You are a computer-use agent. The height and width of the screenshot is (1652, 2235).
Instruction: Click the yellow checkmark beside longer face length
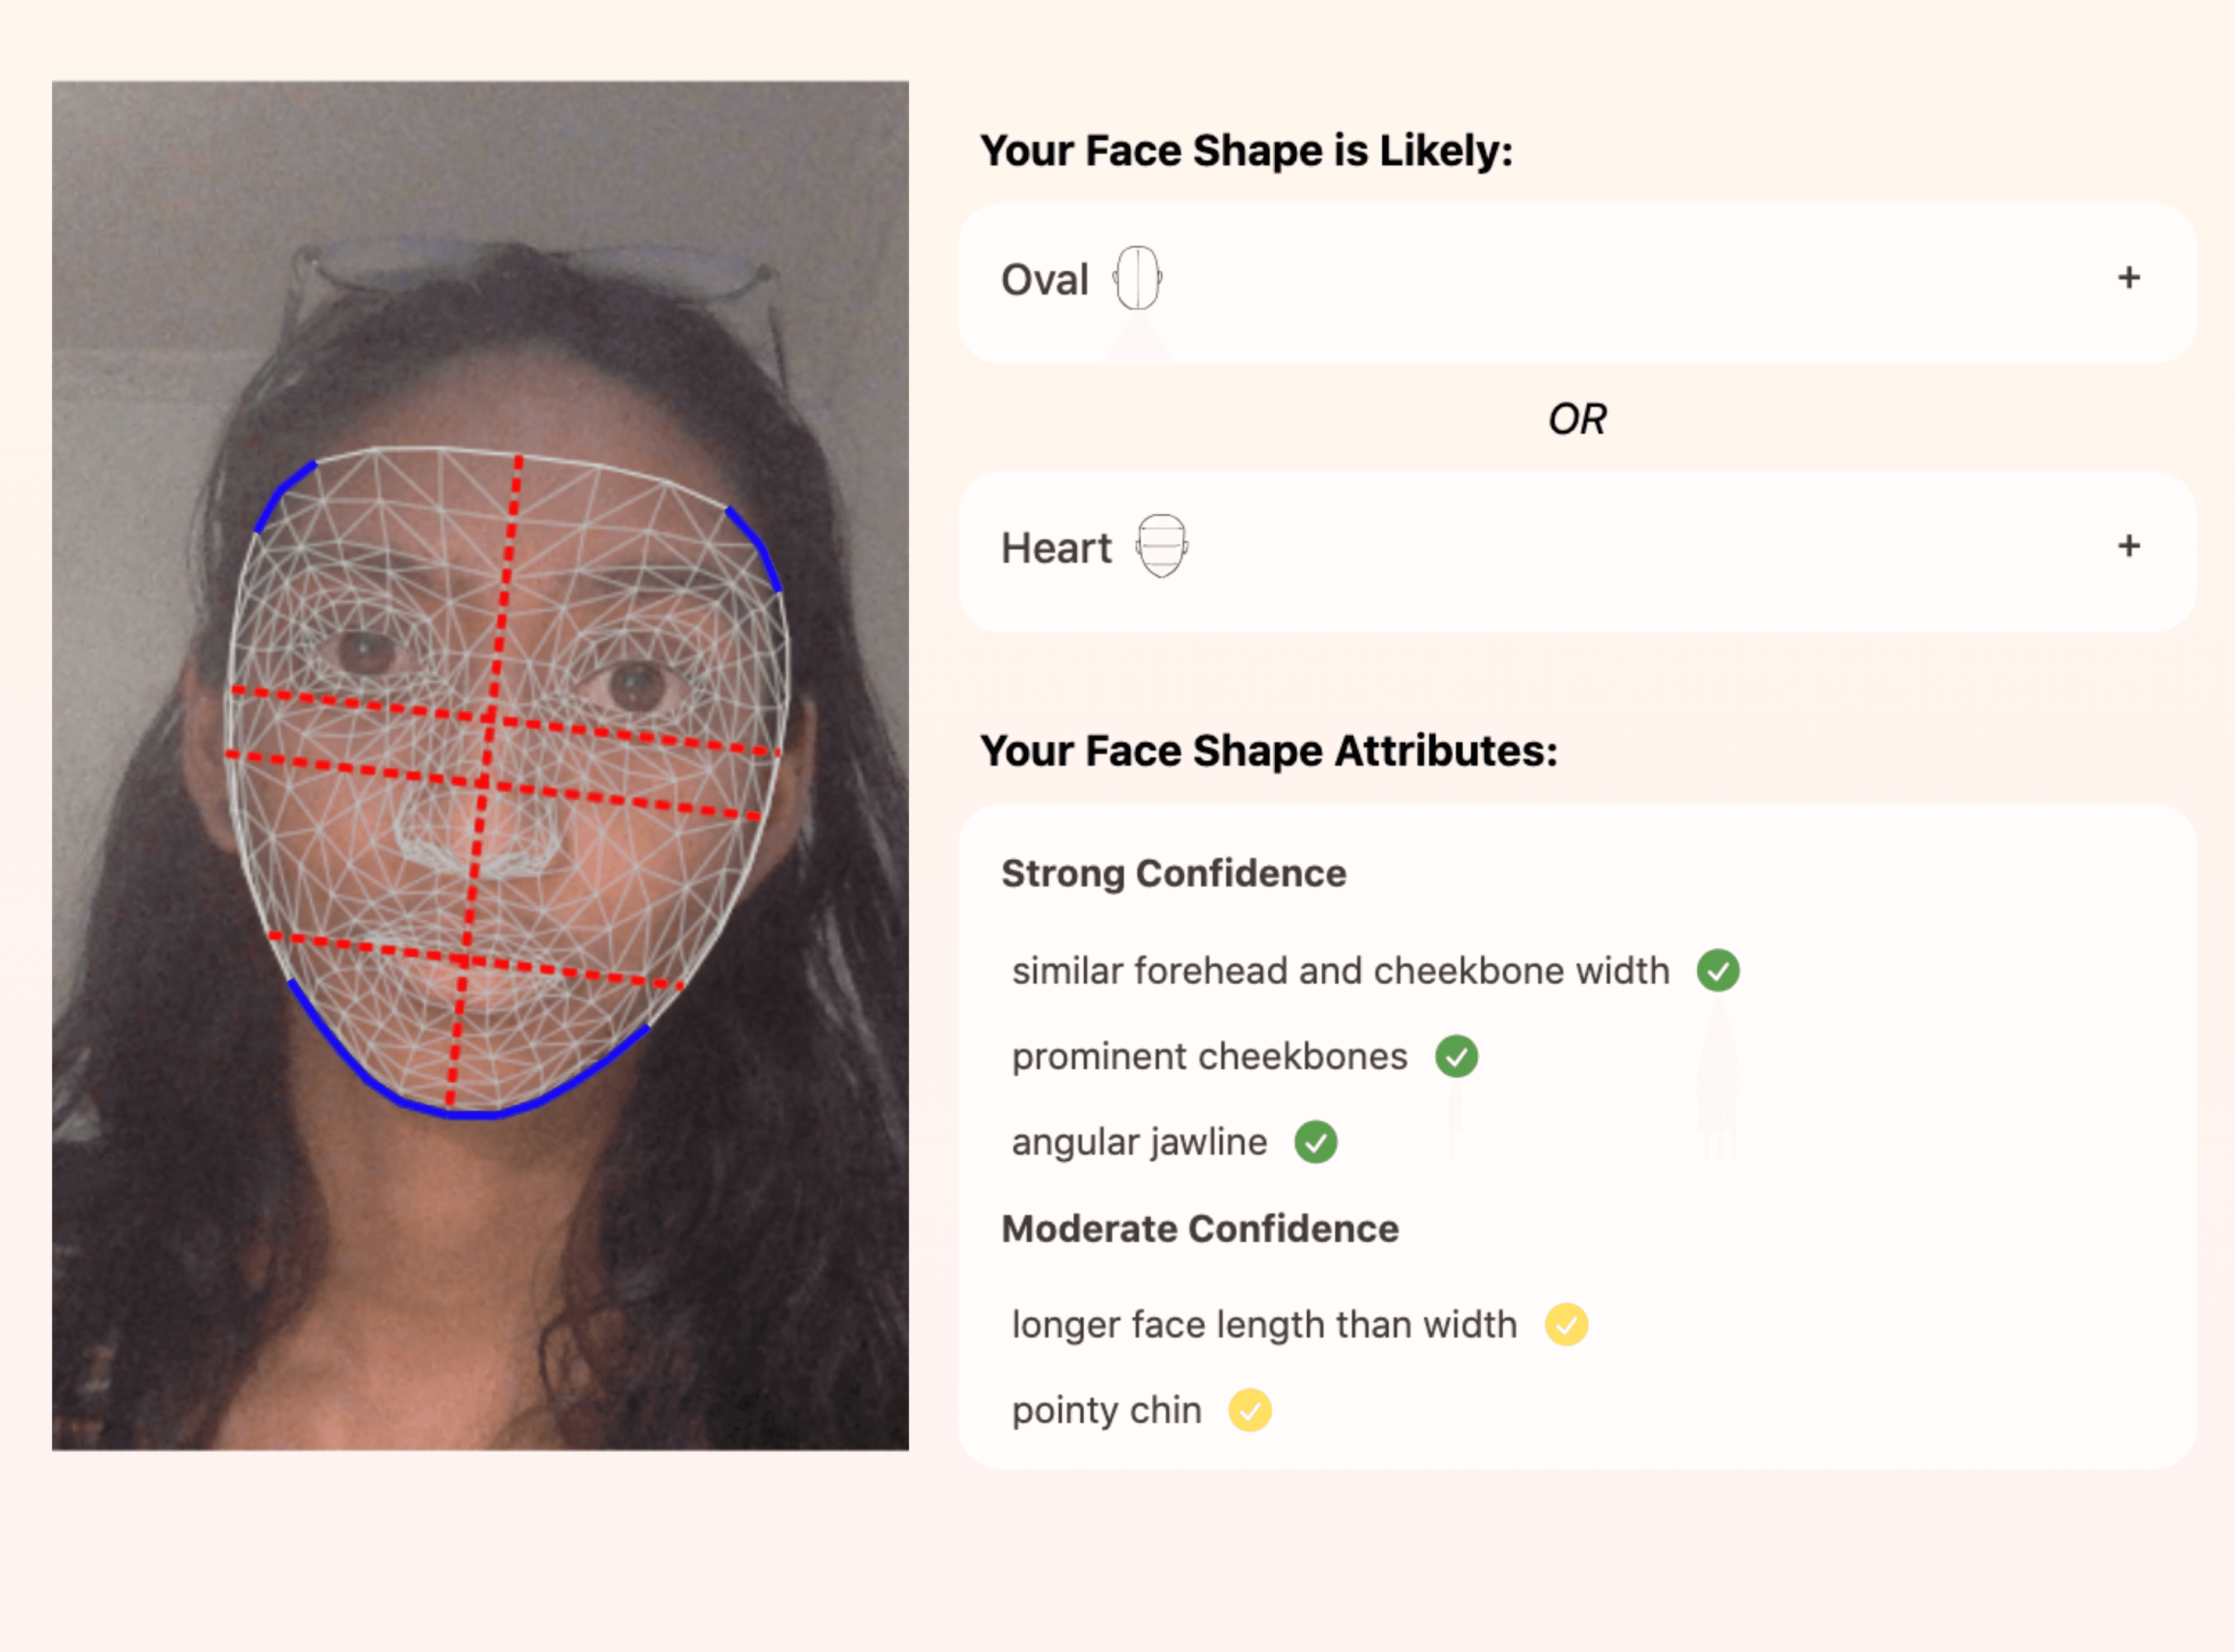click(1568, 1324)
